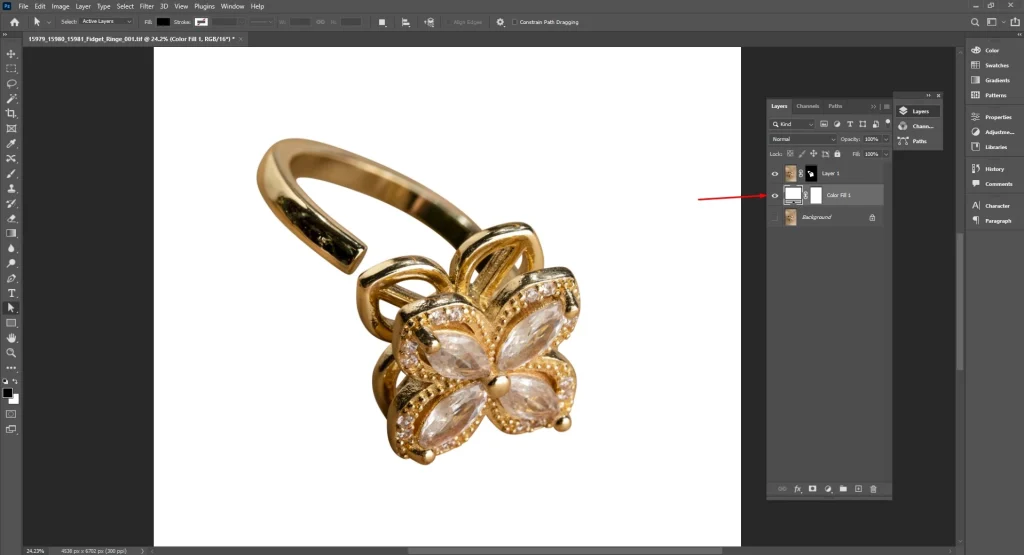Select the Move tool
Image resolution: width=1024 pixels, height=555 pixels.
tap(12, 54)
